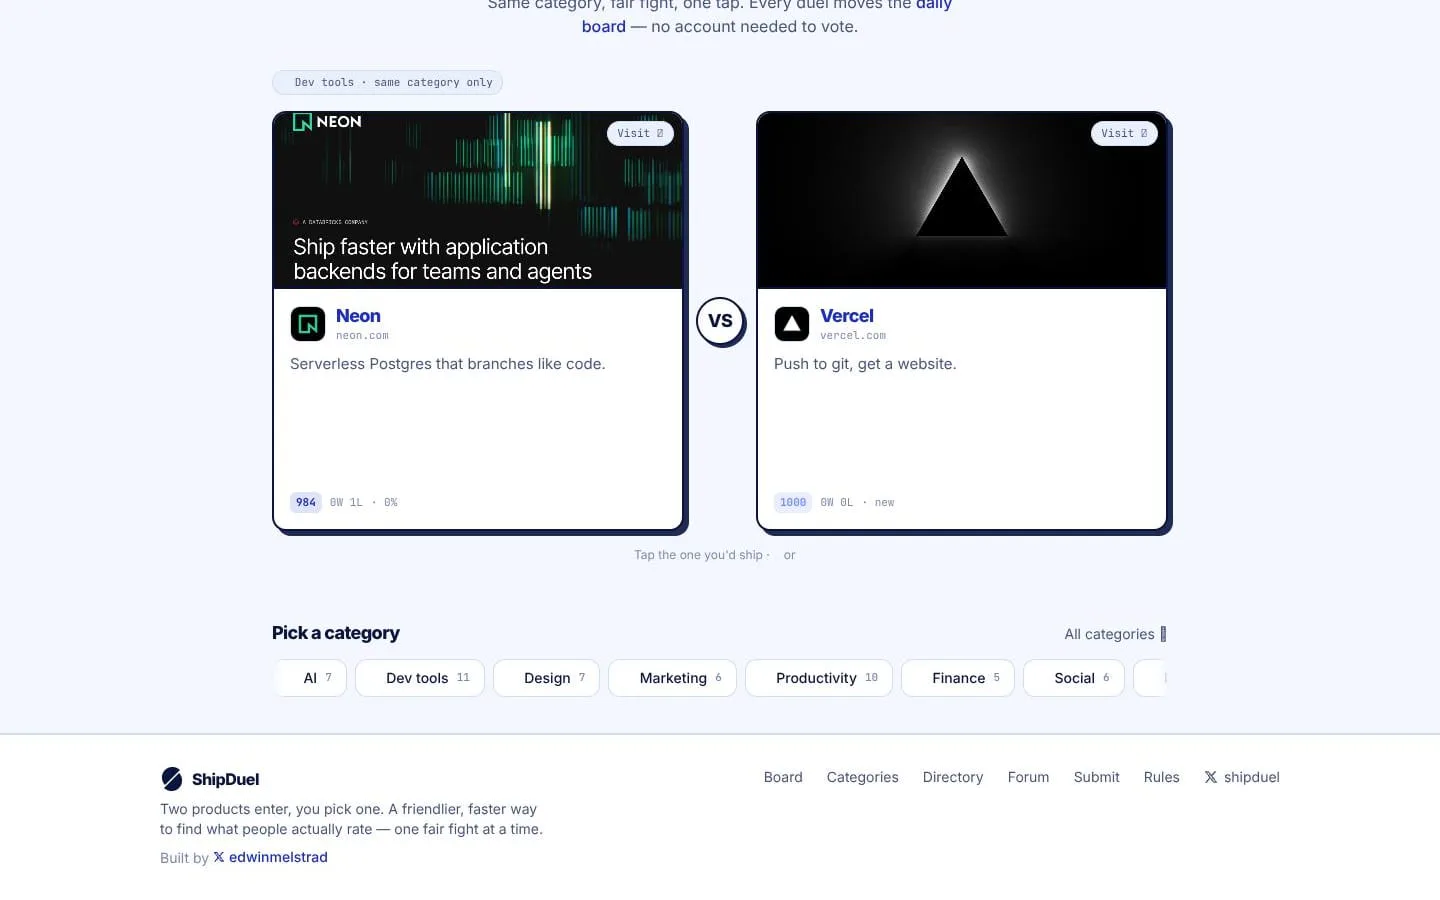This screenshot has width=1440, height=900.
Task: Open Visit button on the Neon card
Action: coord(640,133)
